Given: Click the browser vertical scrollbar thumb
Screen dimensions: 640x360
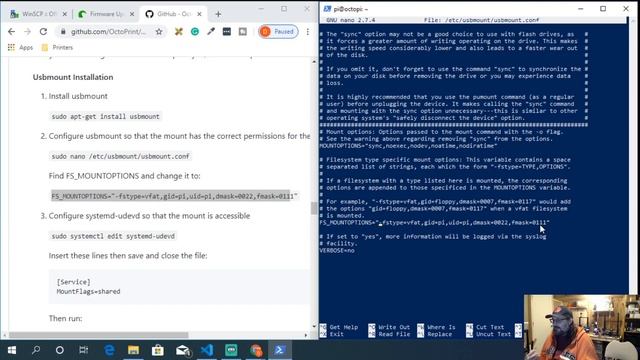Looking at the screenshot, I should (x=314, y=208).
